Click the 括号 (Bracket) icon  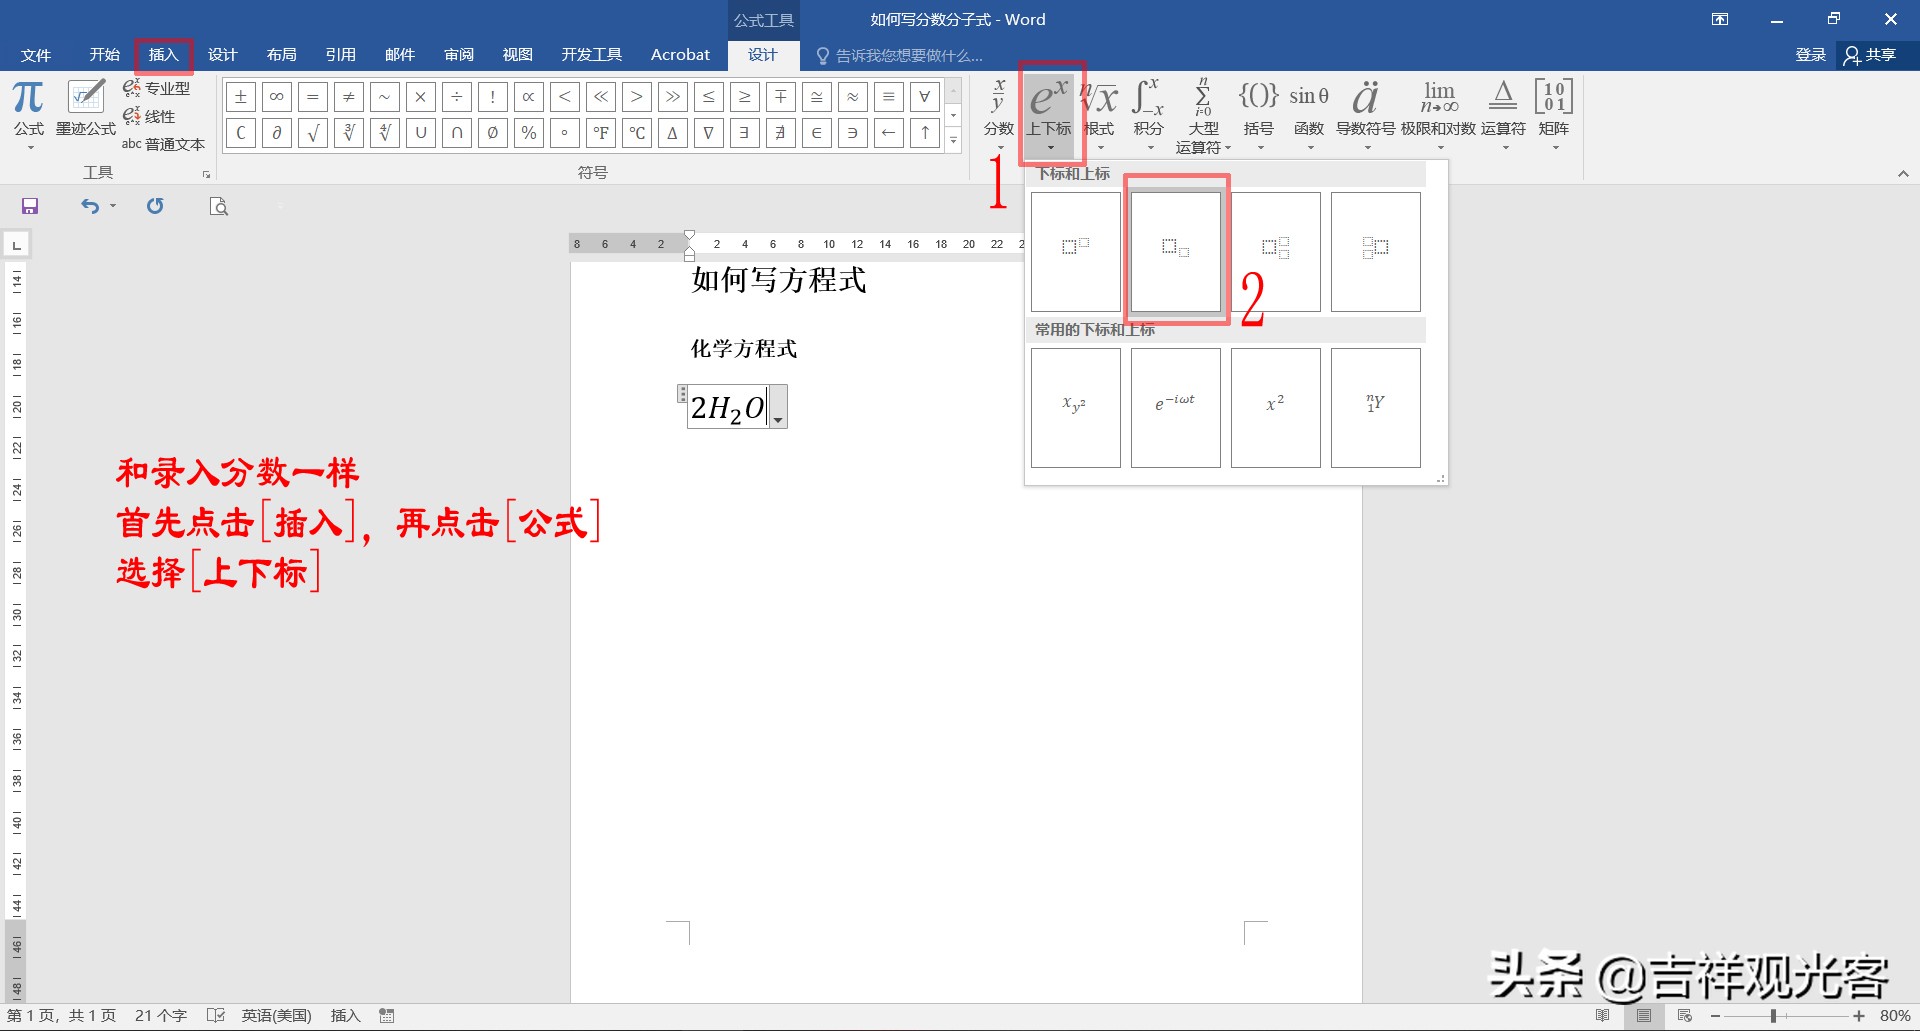[x=1258, y=110]
